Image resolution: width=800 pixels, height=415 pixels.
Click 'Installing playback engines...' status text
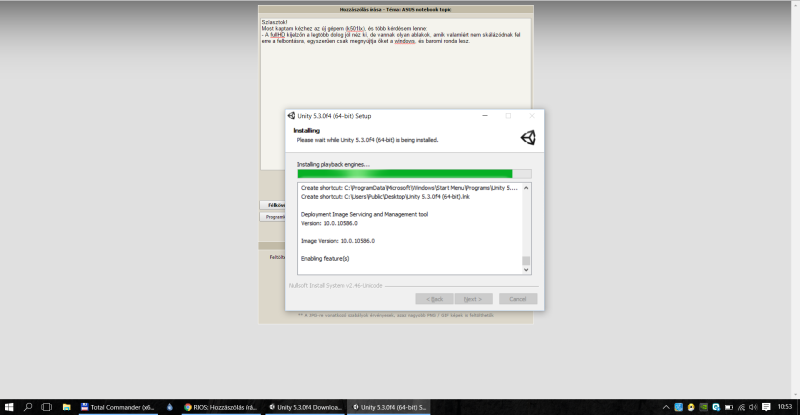pos(333,164)
